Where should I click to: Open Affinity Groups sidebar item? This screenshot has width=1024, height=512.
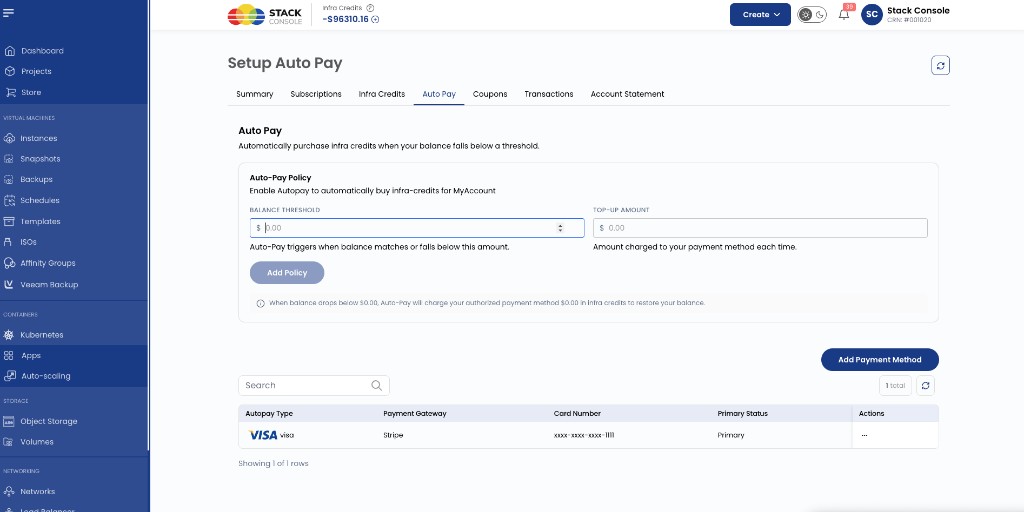click(x=48, y=263)
